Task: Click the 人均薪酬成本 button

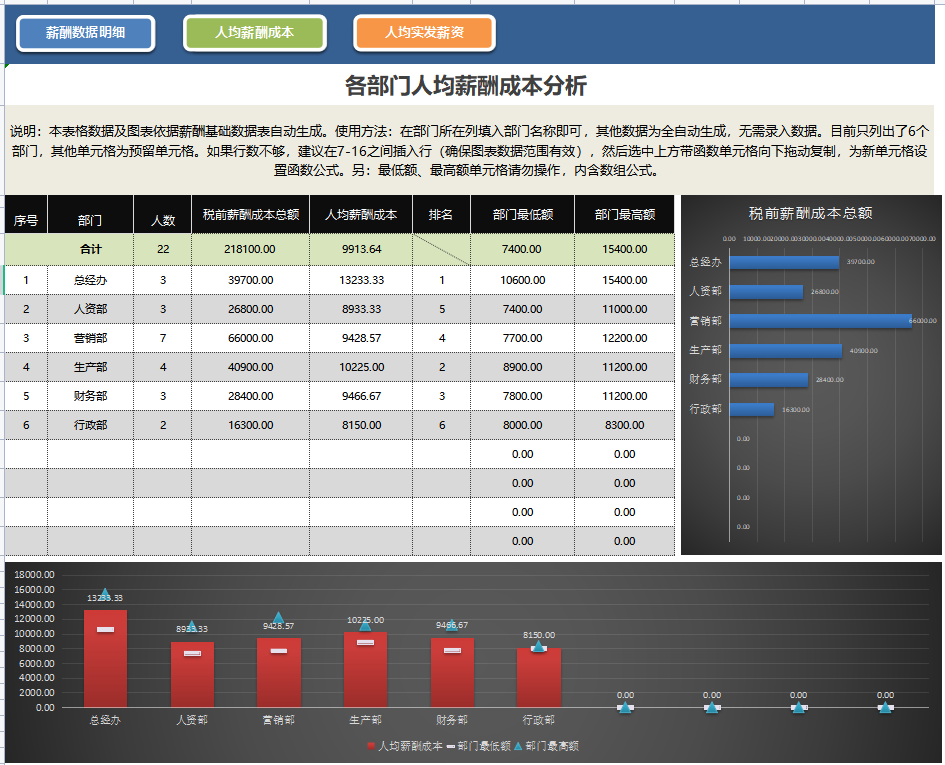Action: (x=254, y=33)
